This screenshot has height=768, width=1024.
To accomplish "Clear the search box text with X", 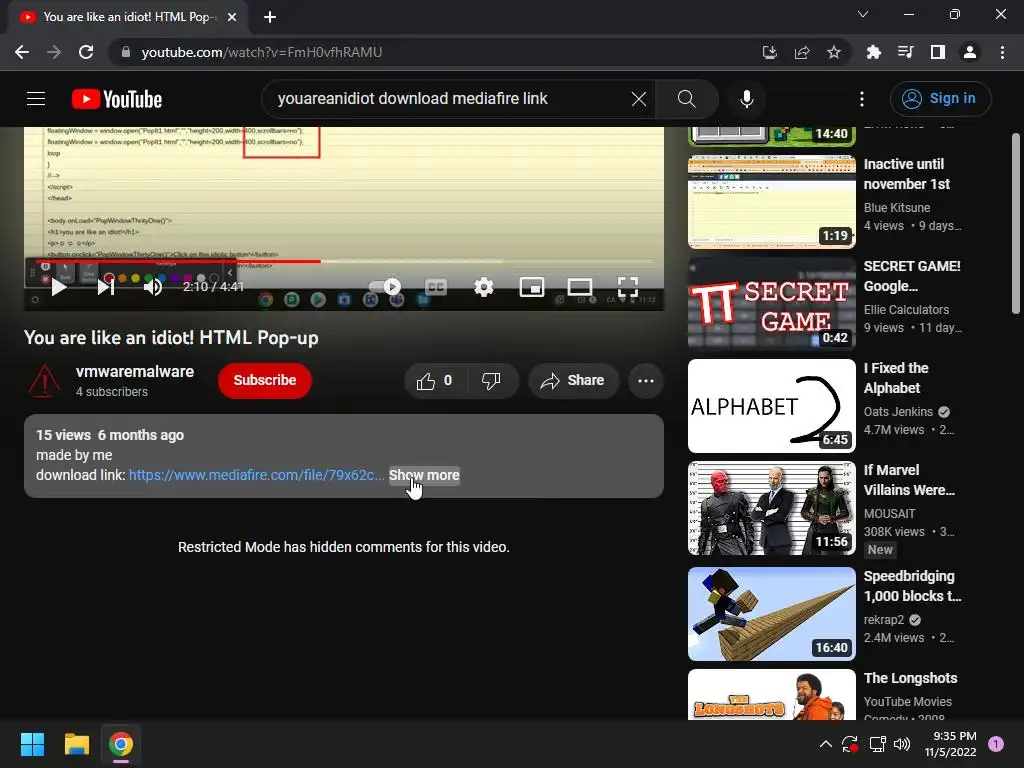I will coord(639,99).
